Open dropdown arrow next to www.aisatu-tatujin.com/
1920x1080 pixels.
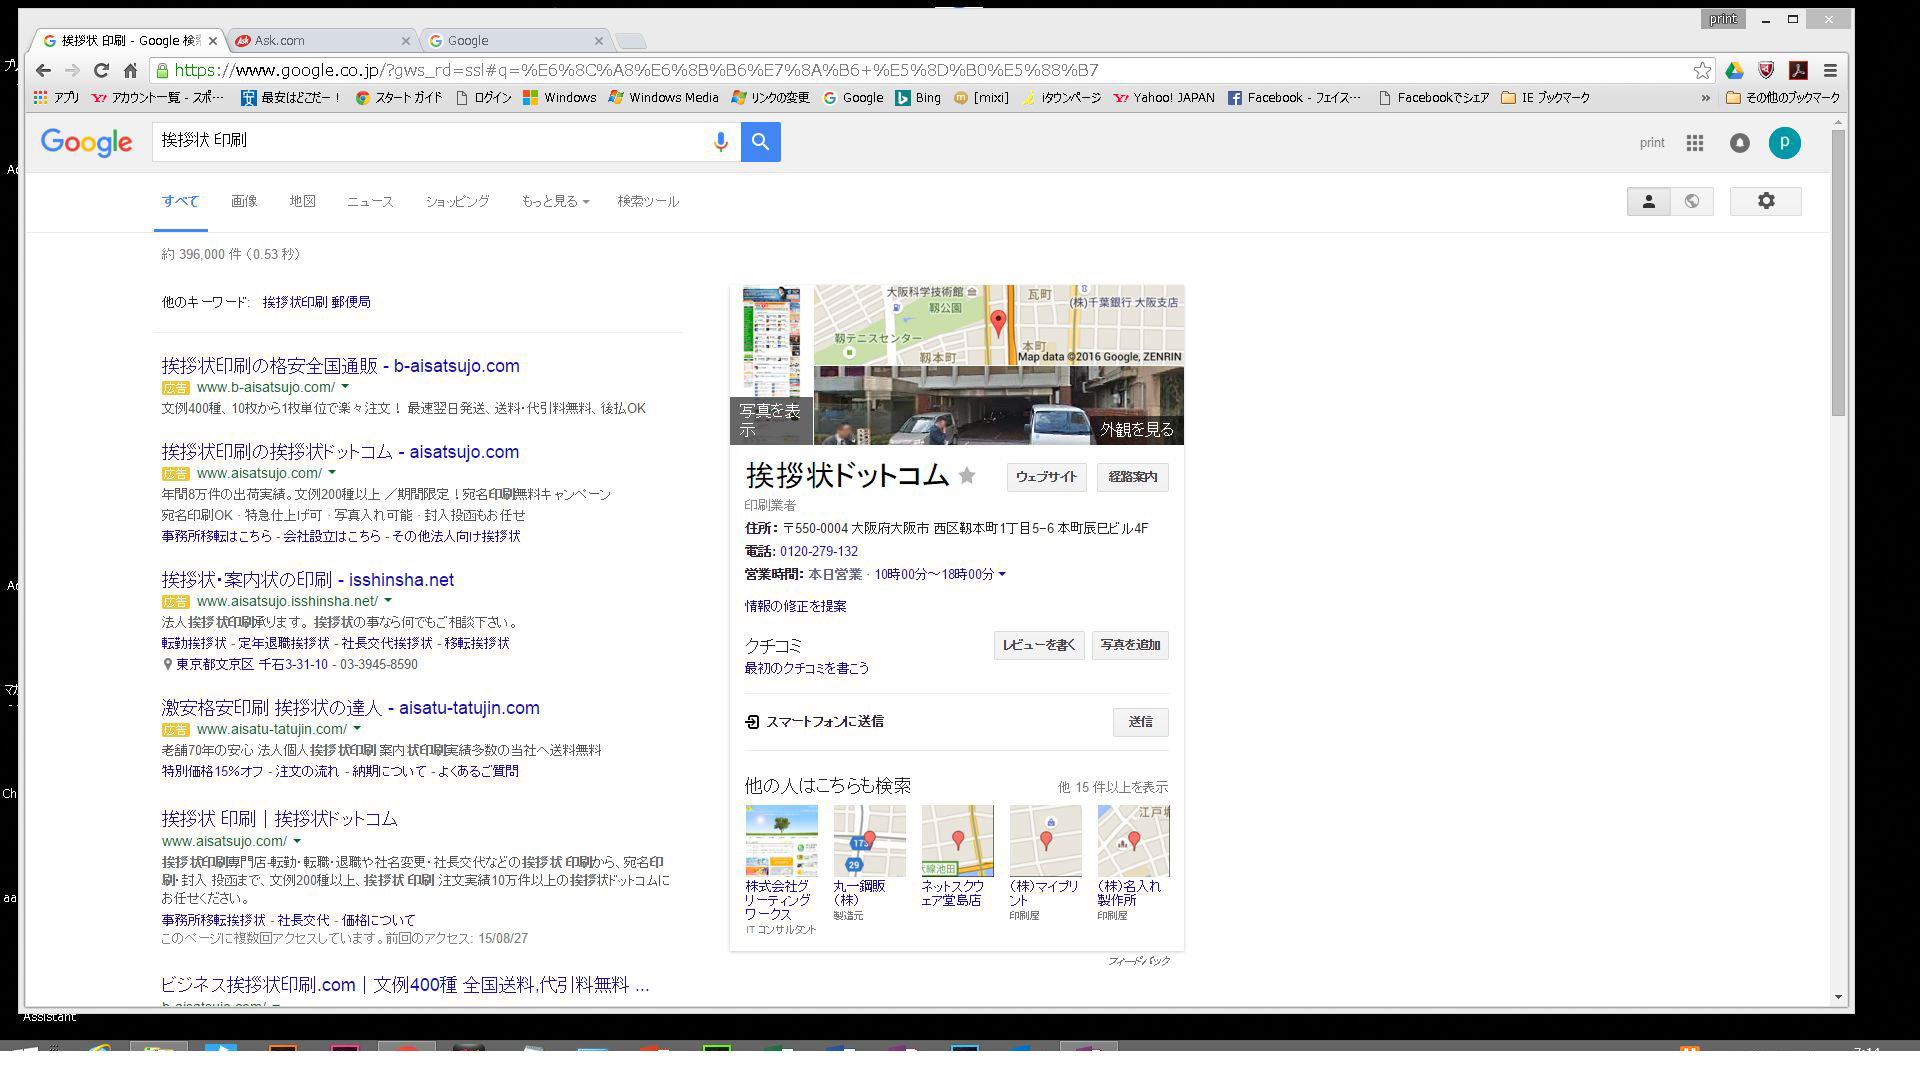pos(357,728)
